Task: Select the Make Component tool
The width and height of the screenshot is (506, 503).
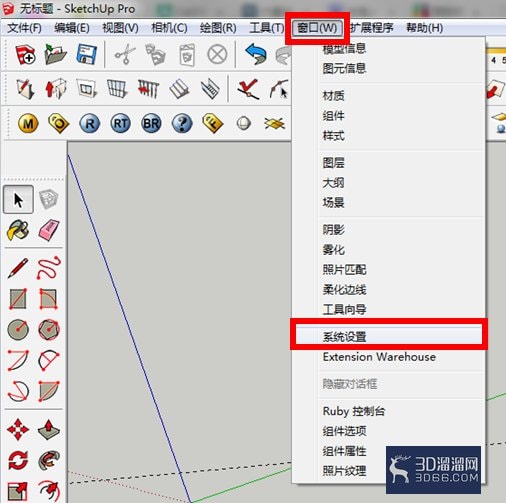Action: pyautogui.click(x=49, y=199)
